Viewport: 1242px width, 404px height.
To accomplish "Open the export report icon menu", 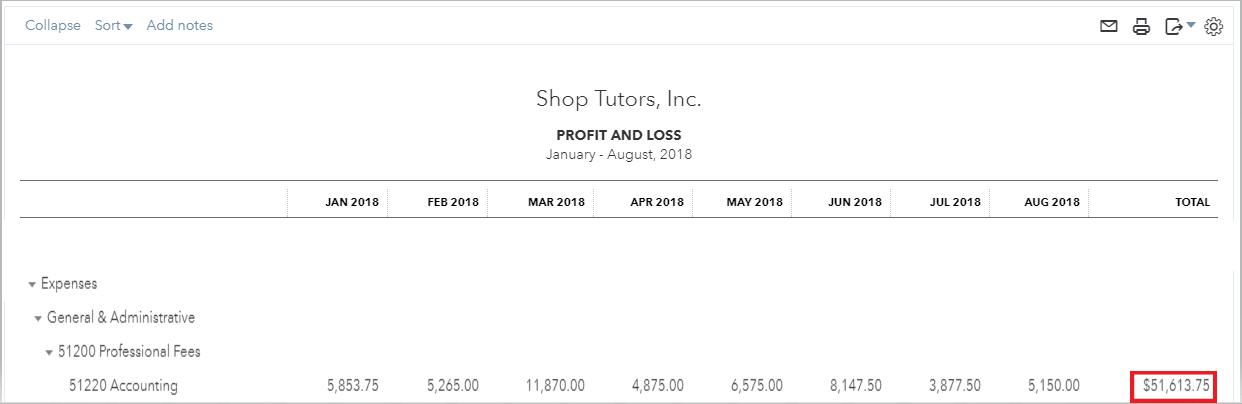I will [1180, 27].
